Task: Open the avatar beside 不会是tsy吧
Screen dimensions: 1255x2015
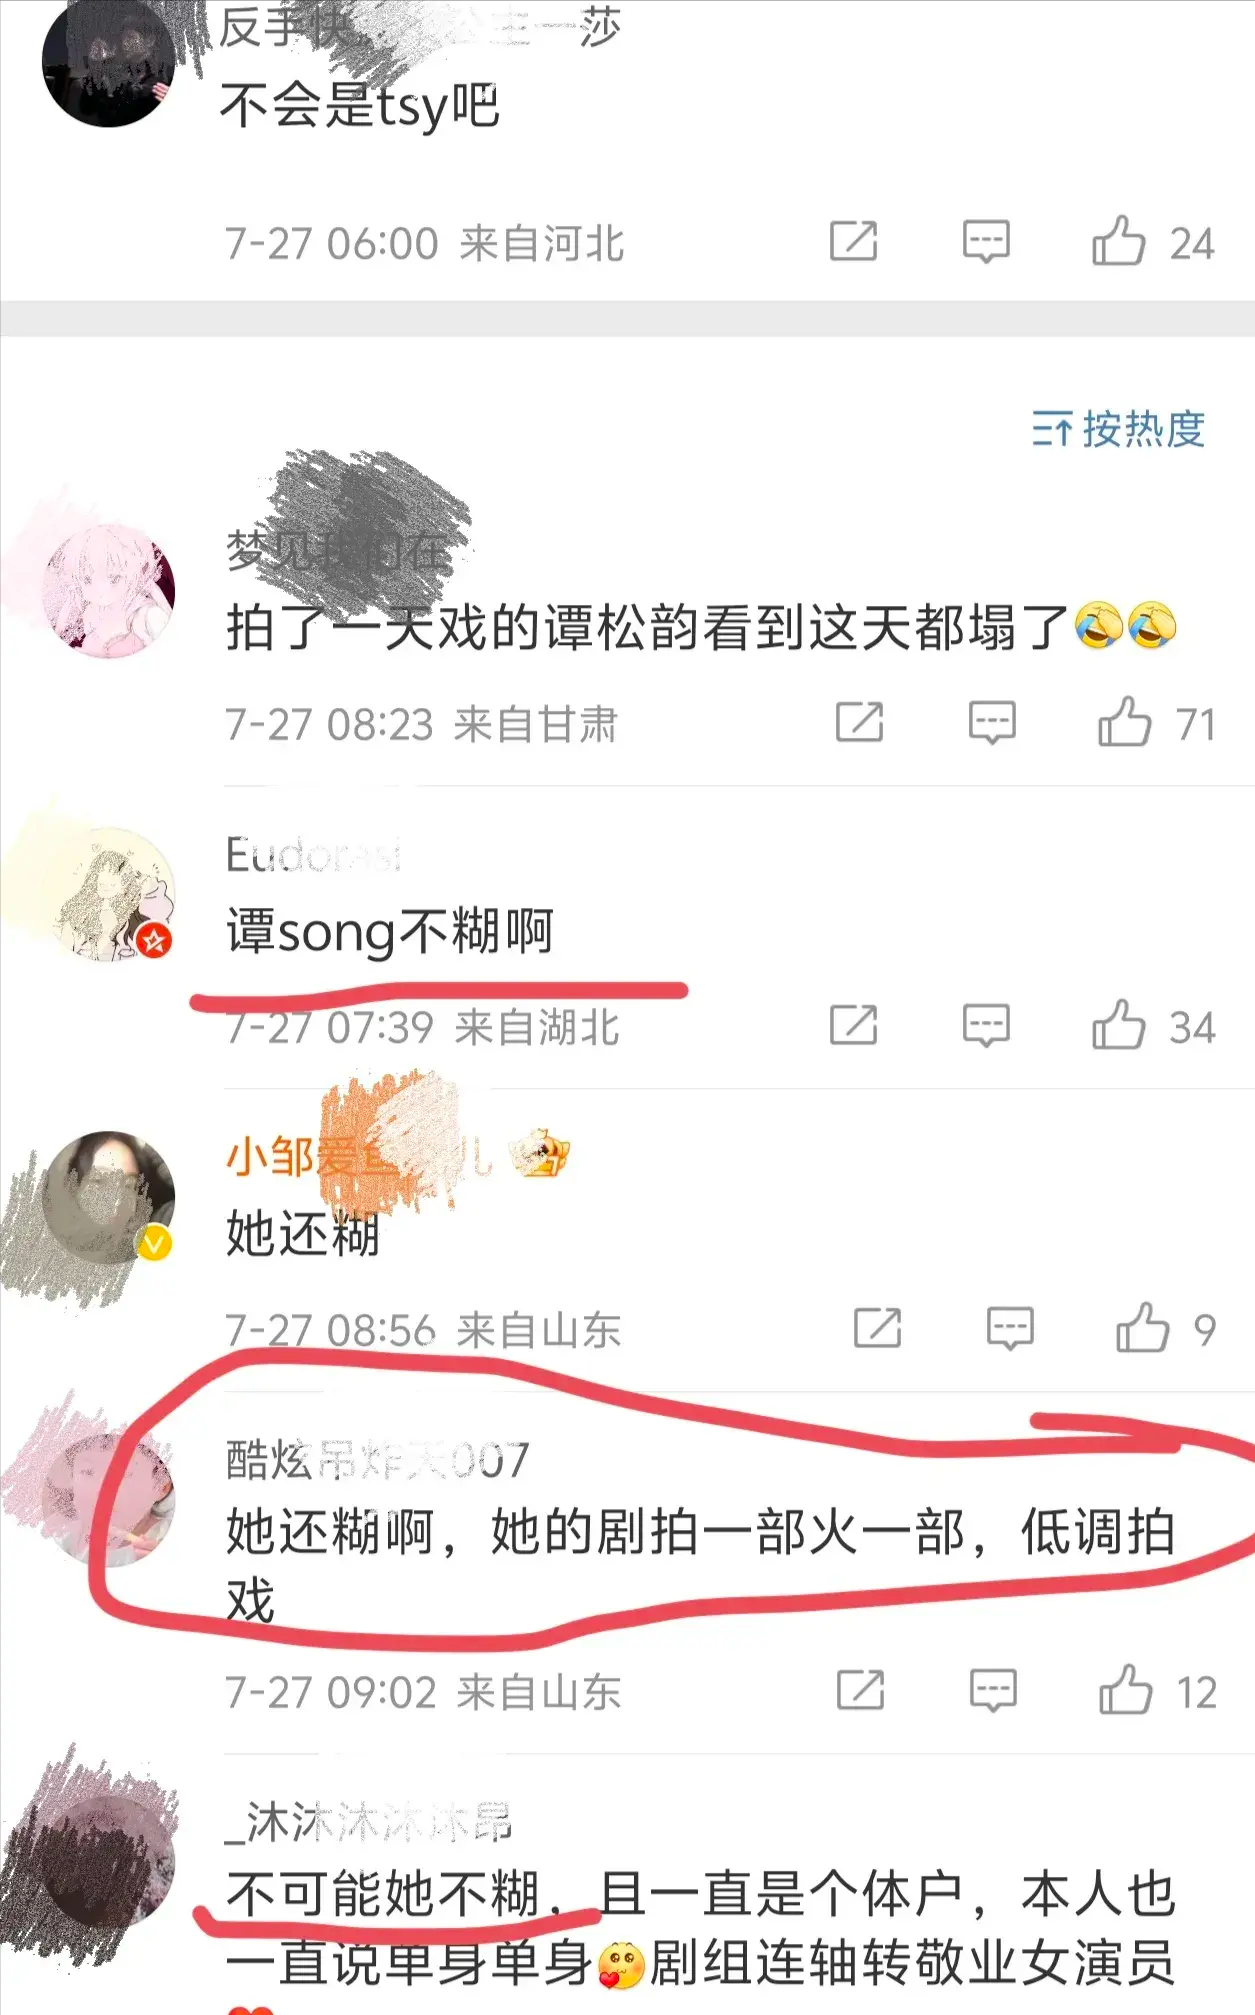Action: click(108, 62)
